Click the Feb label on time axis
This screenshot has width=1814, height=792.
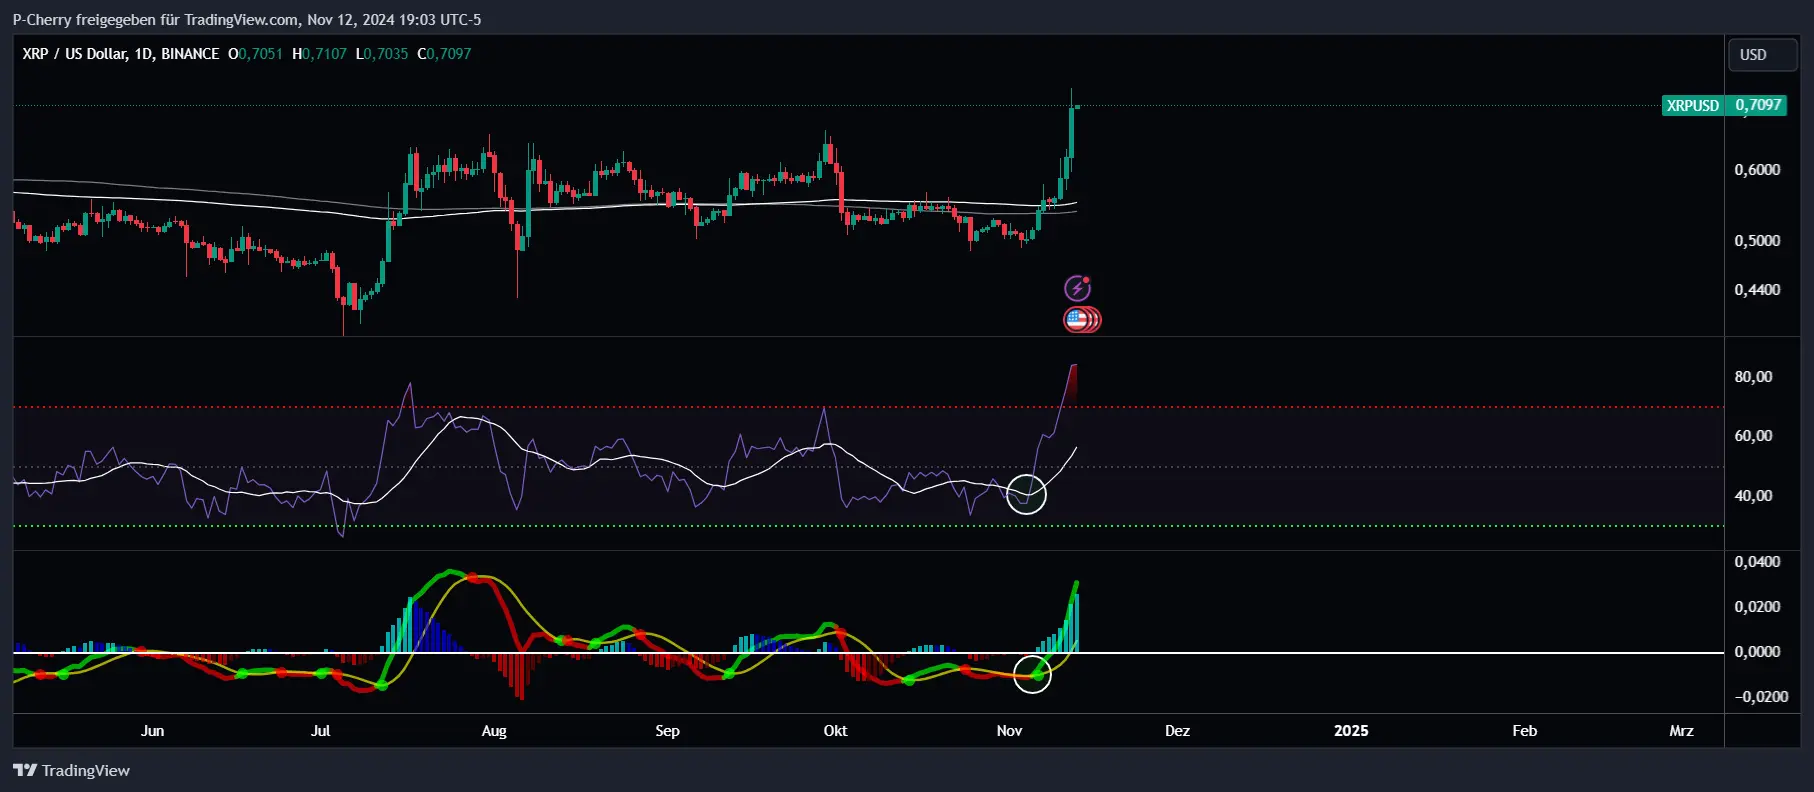point(1524,730)
